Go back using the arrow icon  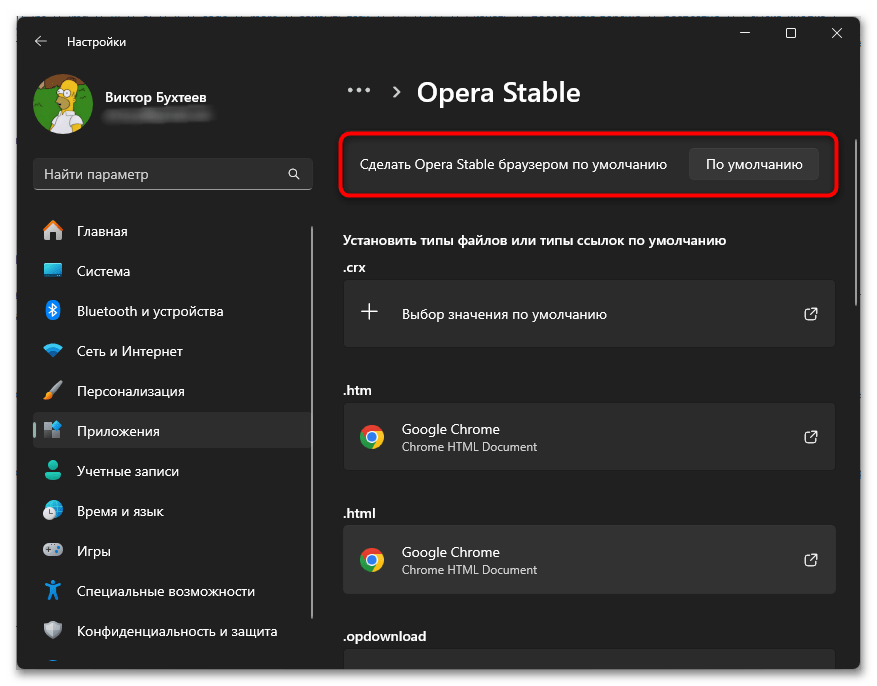coord(40,41)
